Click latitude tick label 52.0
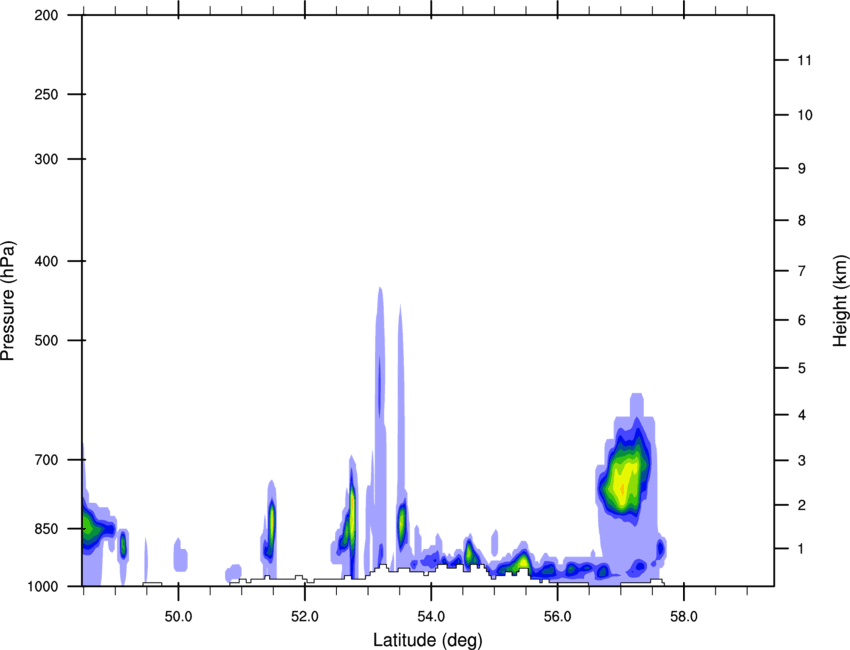Viewport: 850px width, 650px height. [305, 617]
